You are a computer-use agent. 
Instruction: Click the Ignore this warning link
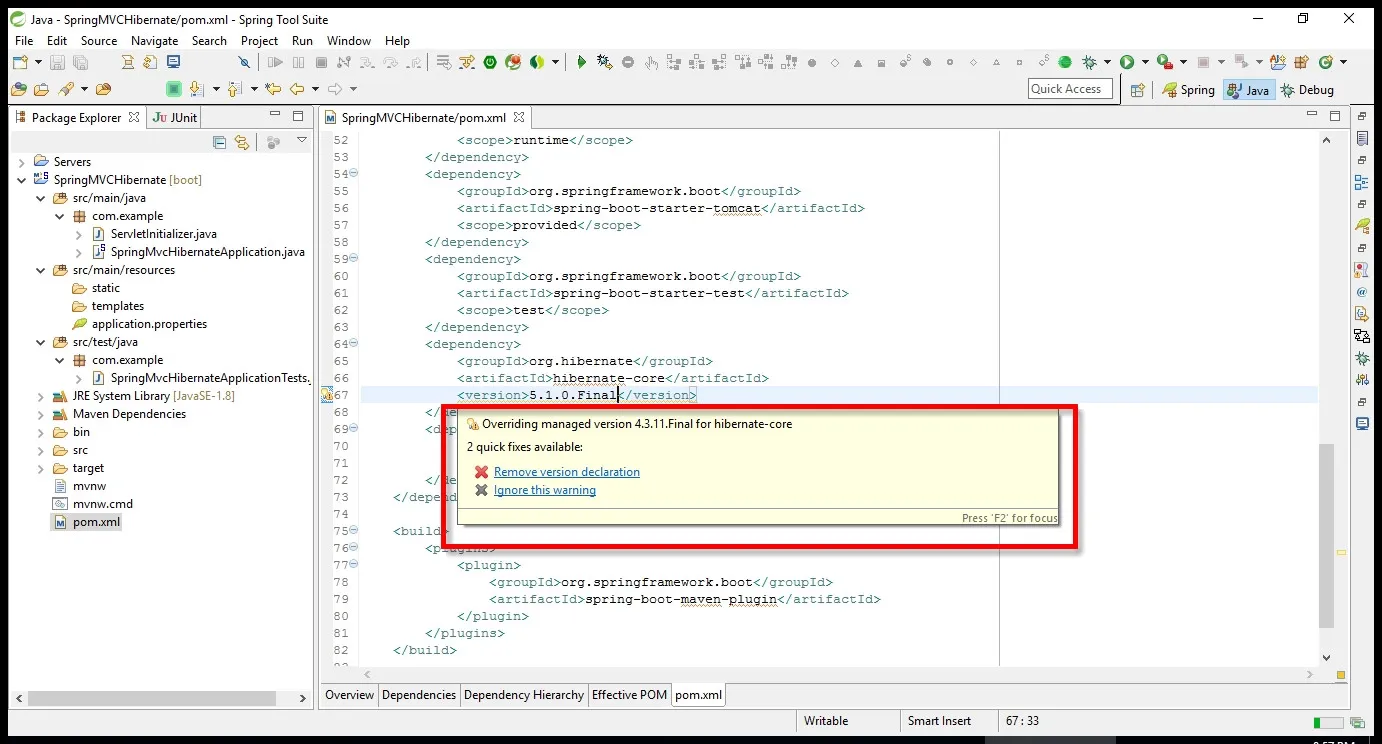pos(545,490)
